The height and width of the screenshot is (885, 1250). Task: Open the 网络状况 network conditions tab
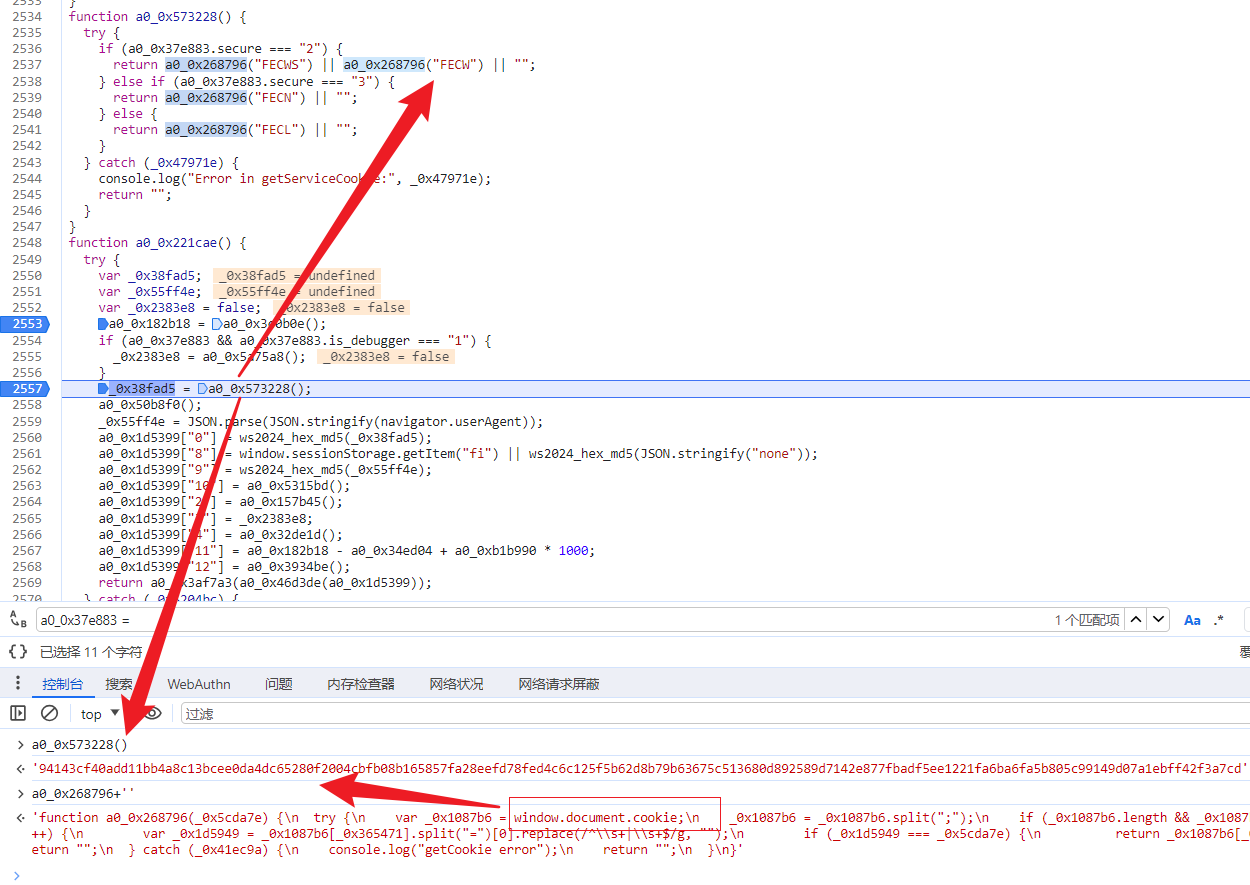click(456, 684)
